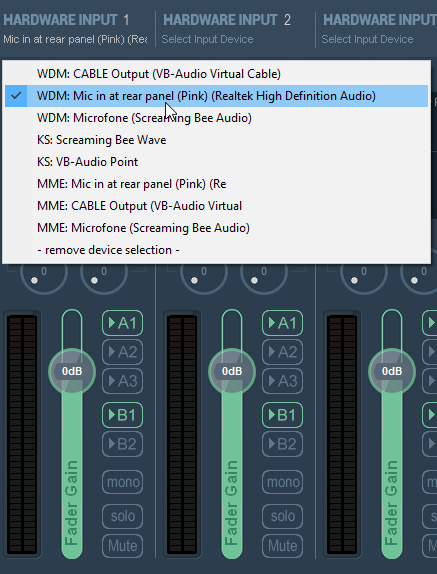Open Hardware Input 2 Select Input Device

tap(207, 39)
